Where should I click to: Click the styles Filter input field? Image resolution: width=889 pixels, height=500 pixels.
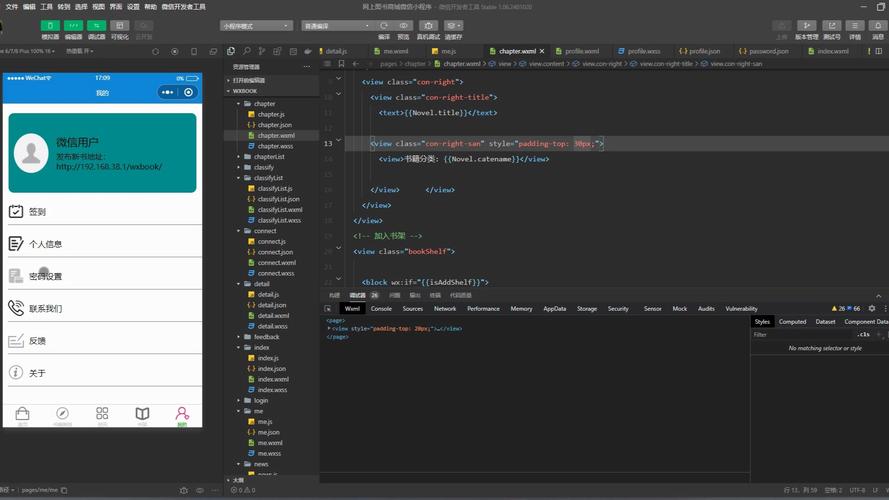[802, 334]
